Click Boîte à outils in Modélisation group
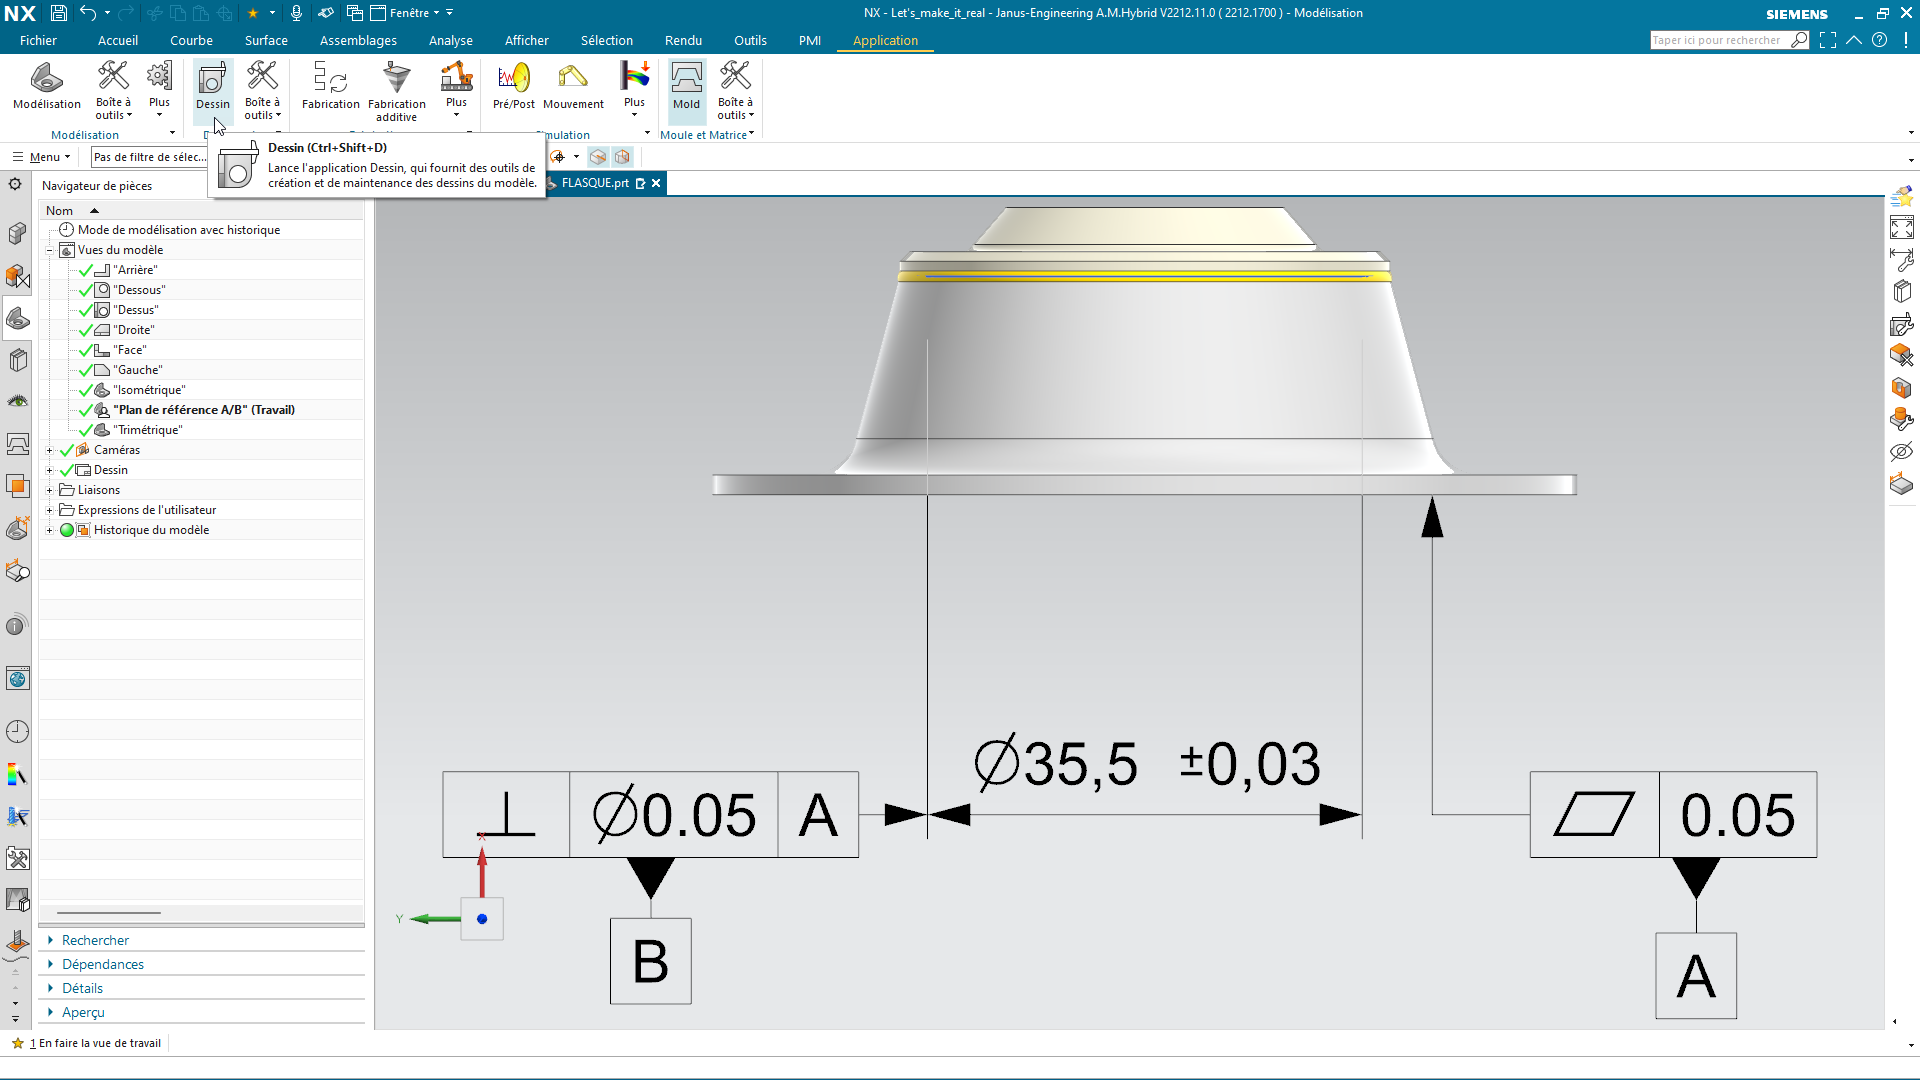The image size is (1920, 1080). point(113,90)
